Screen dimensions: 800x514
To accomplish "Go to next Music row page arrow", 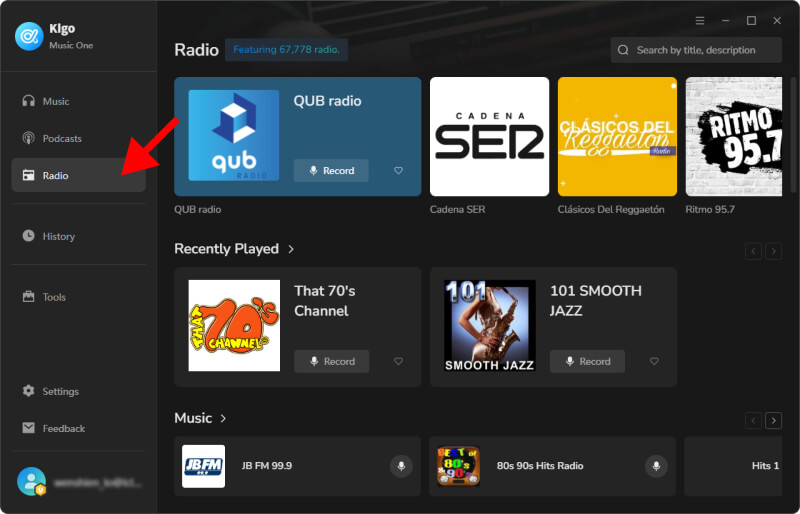I will click(x=773, y=421).
